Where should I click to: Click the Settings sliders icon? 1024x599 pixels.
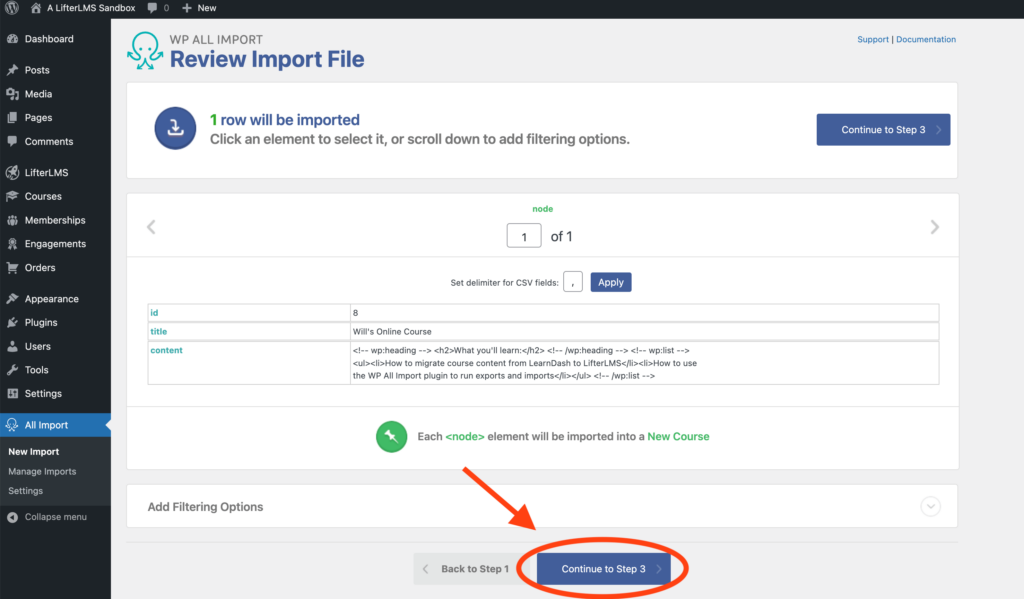(12, 393)
